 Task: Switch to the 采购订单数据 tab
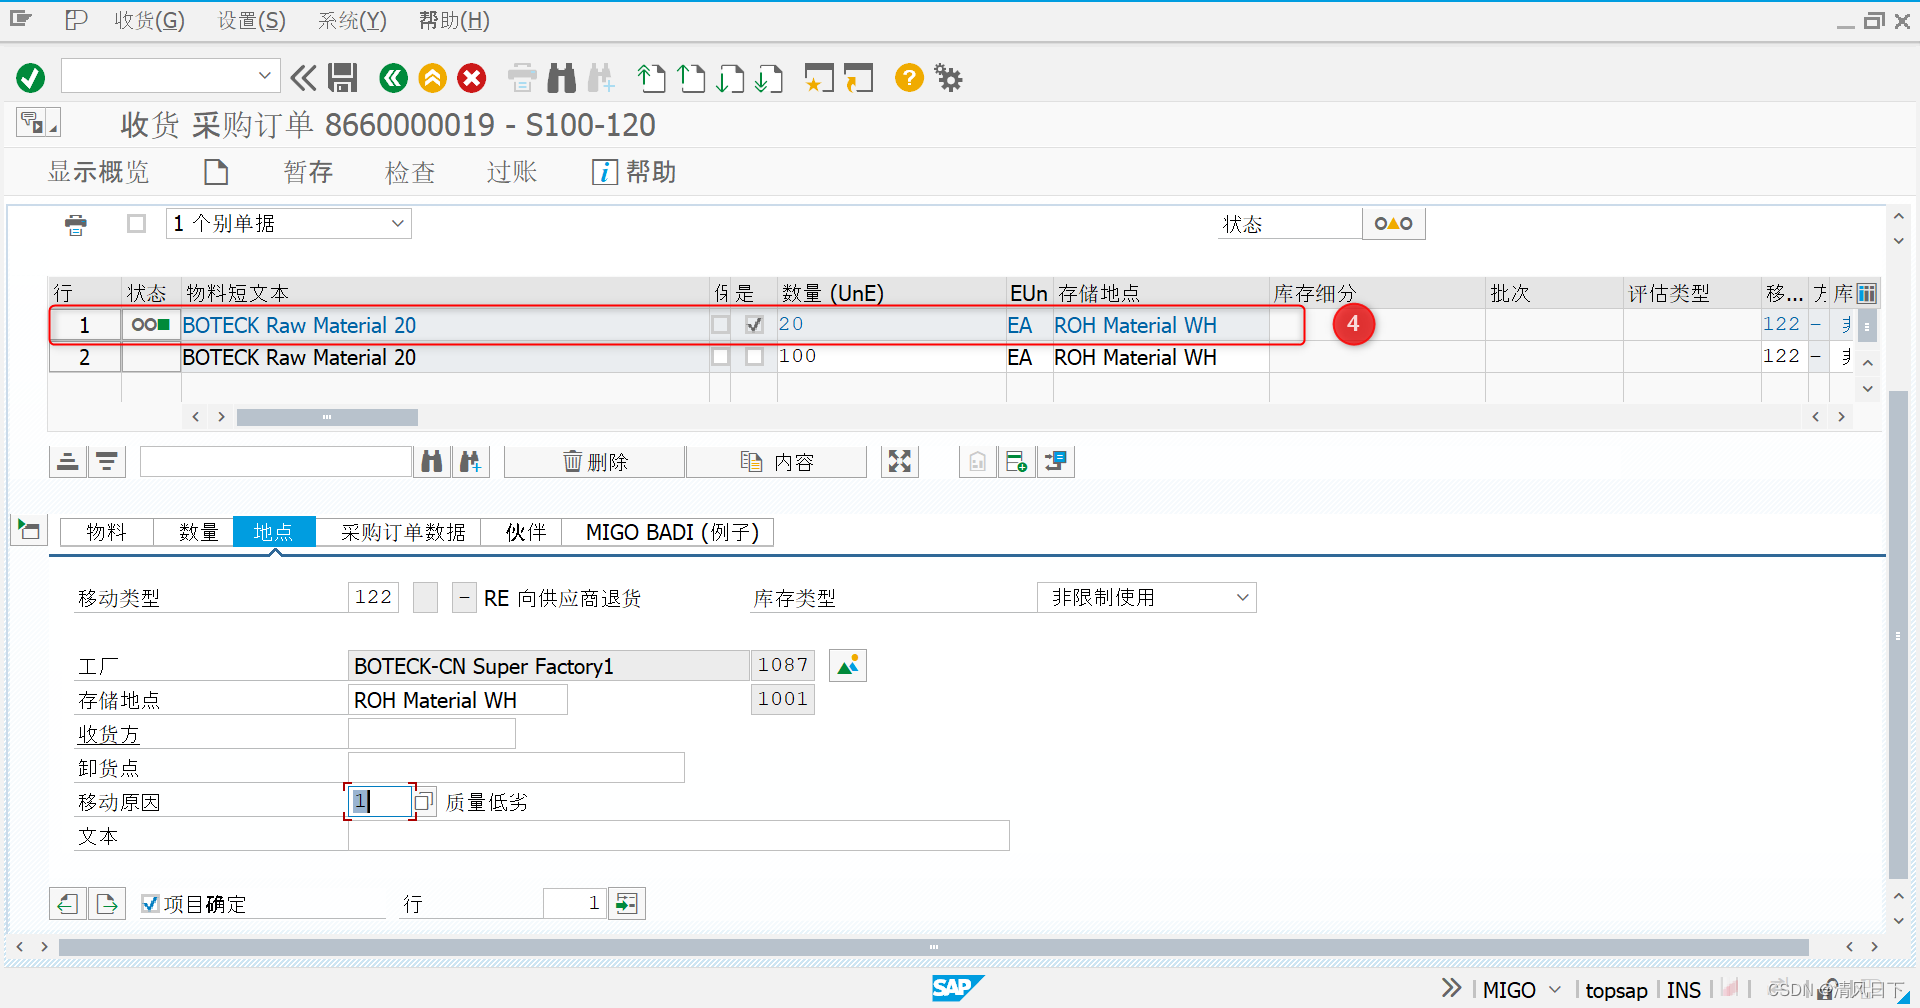tap(402, 532)
